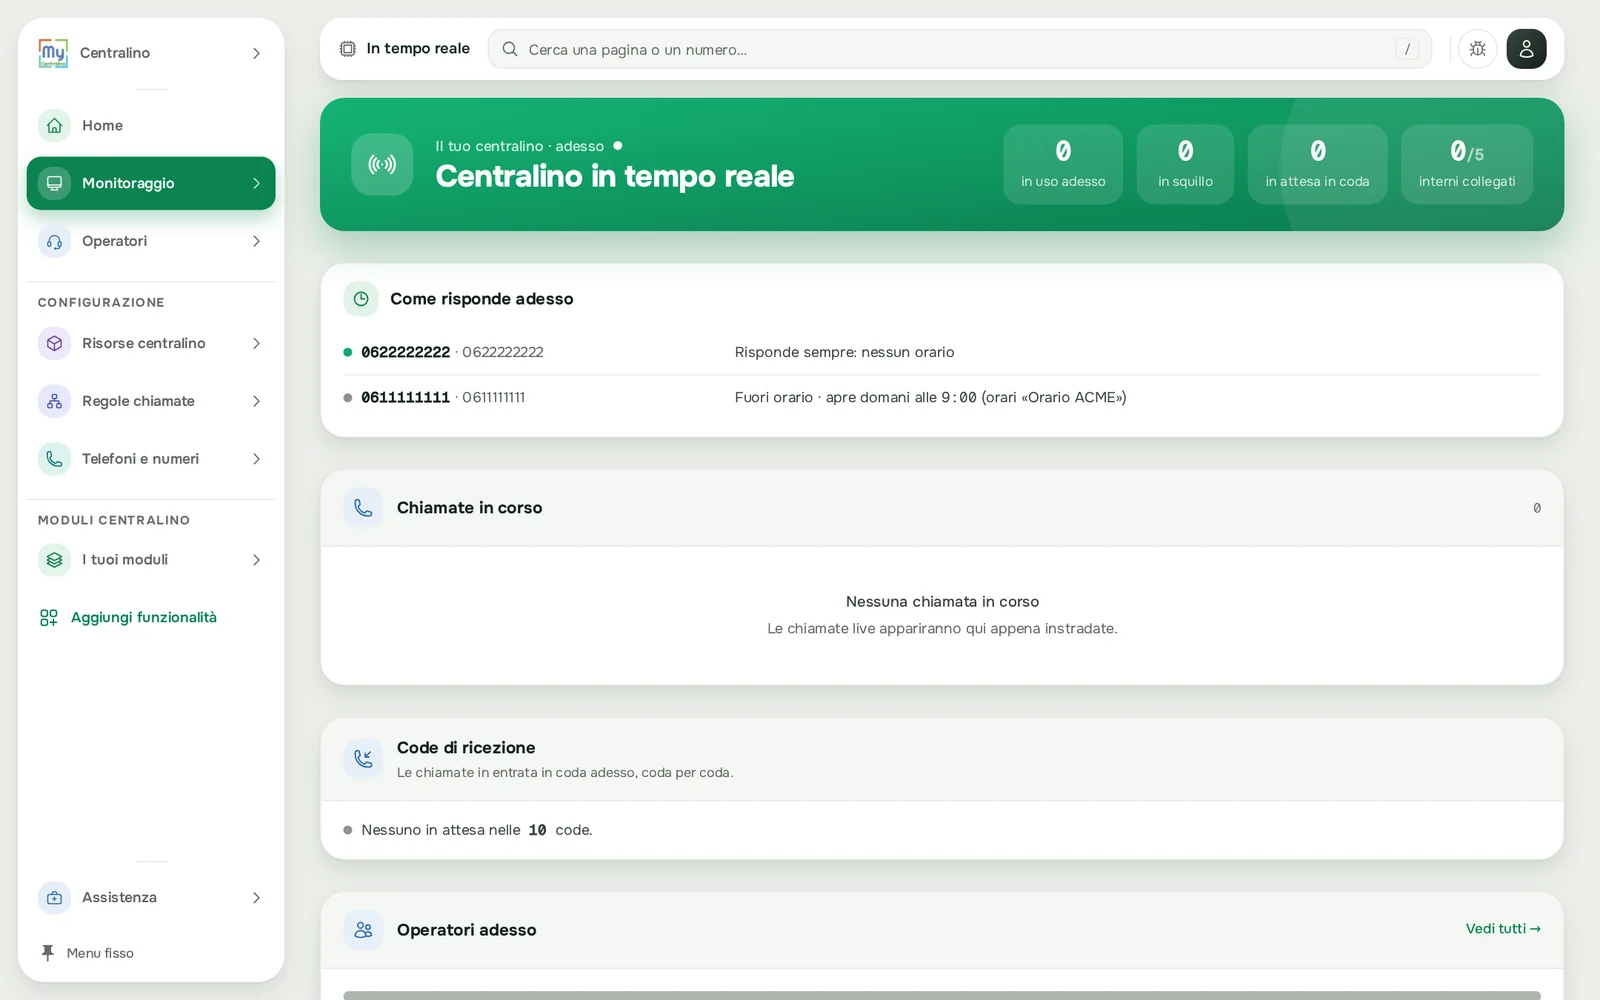Click In tempo reale page label
This screenshot has width=1600, height=1000.
418,48
